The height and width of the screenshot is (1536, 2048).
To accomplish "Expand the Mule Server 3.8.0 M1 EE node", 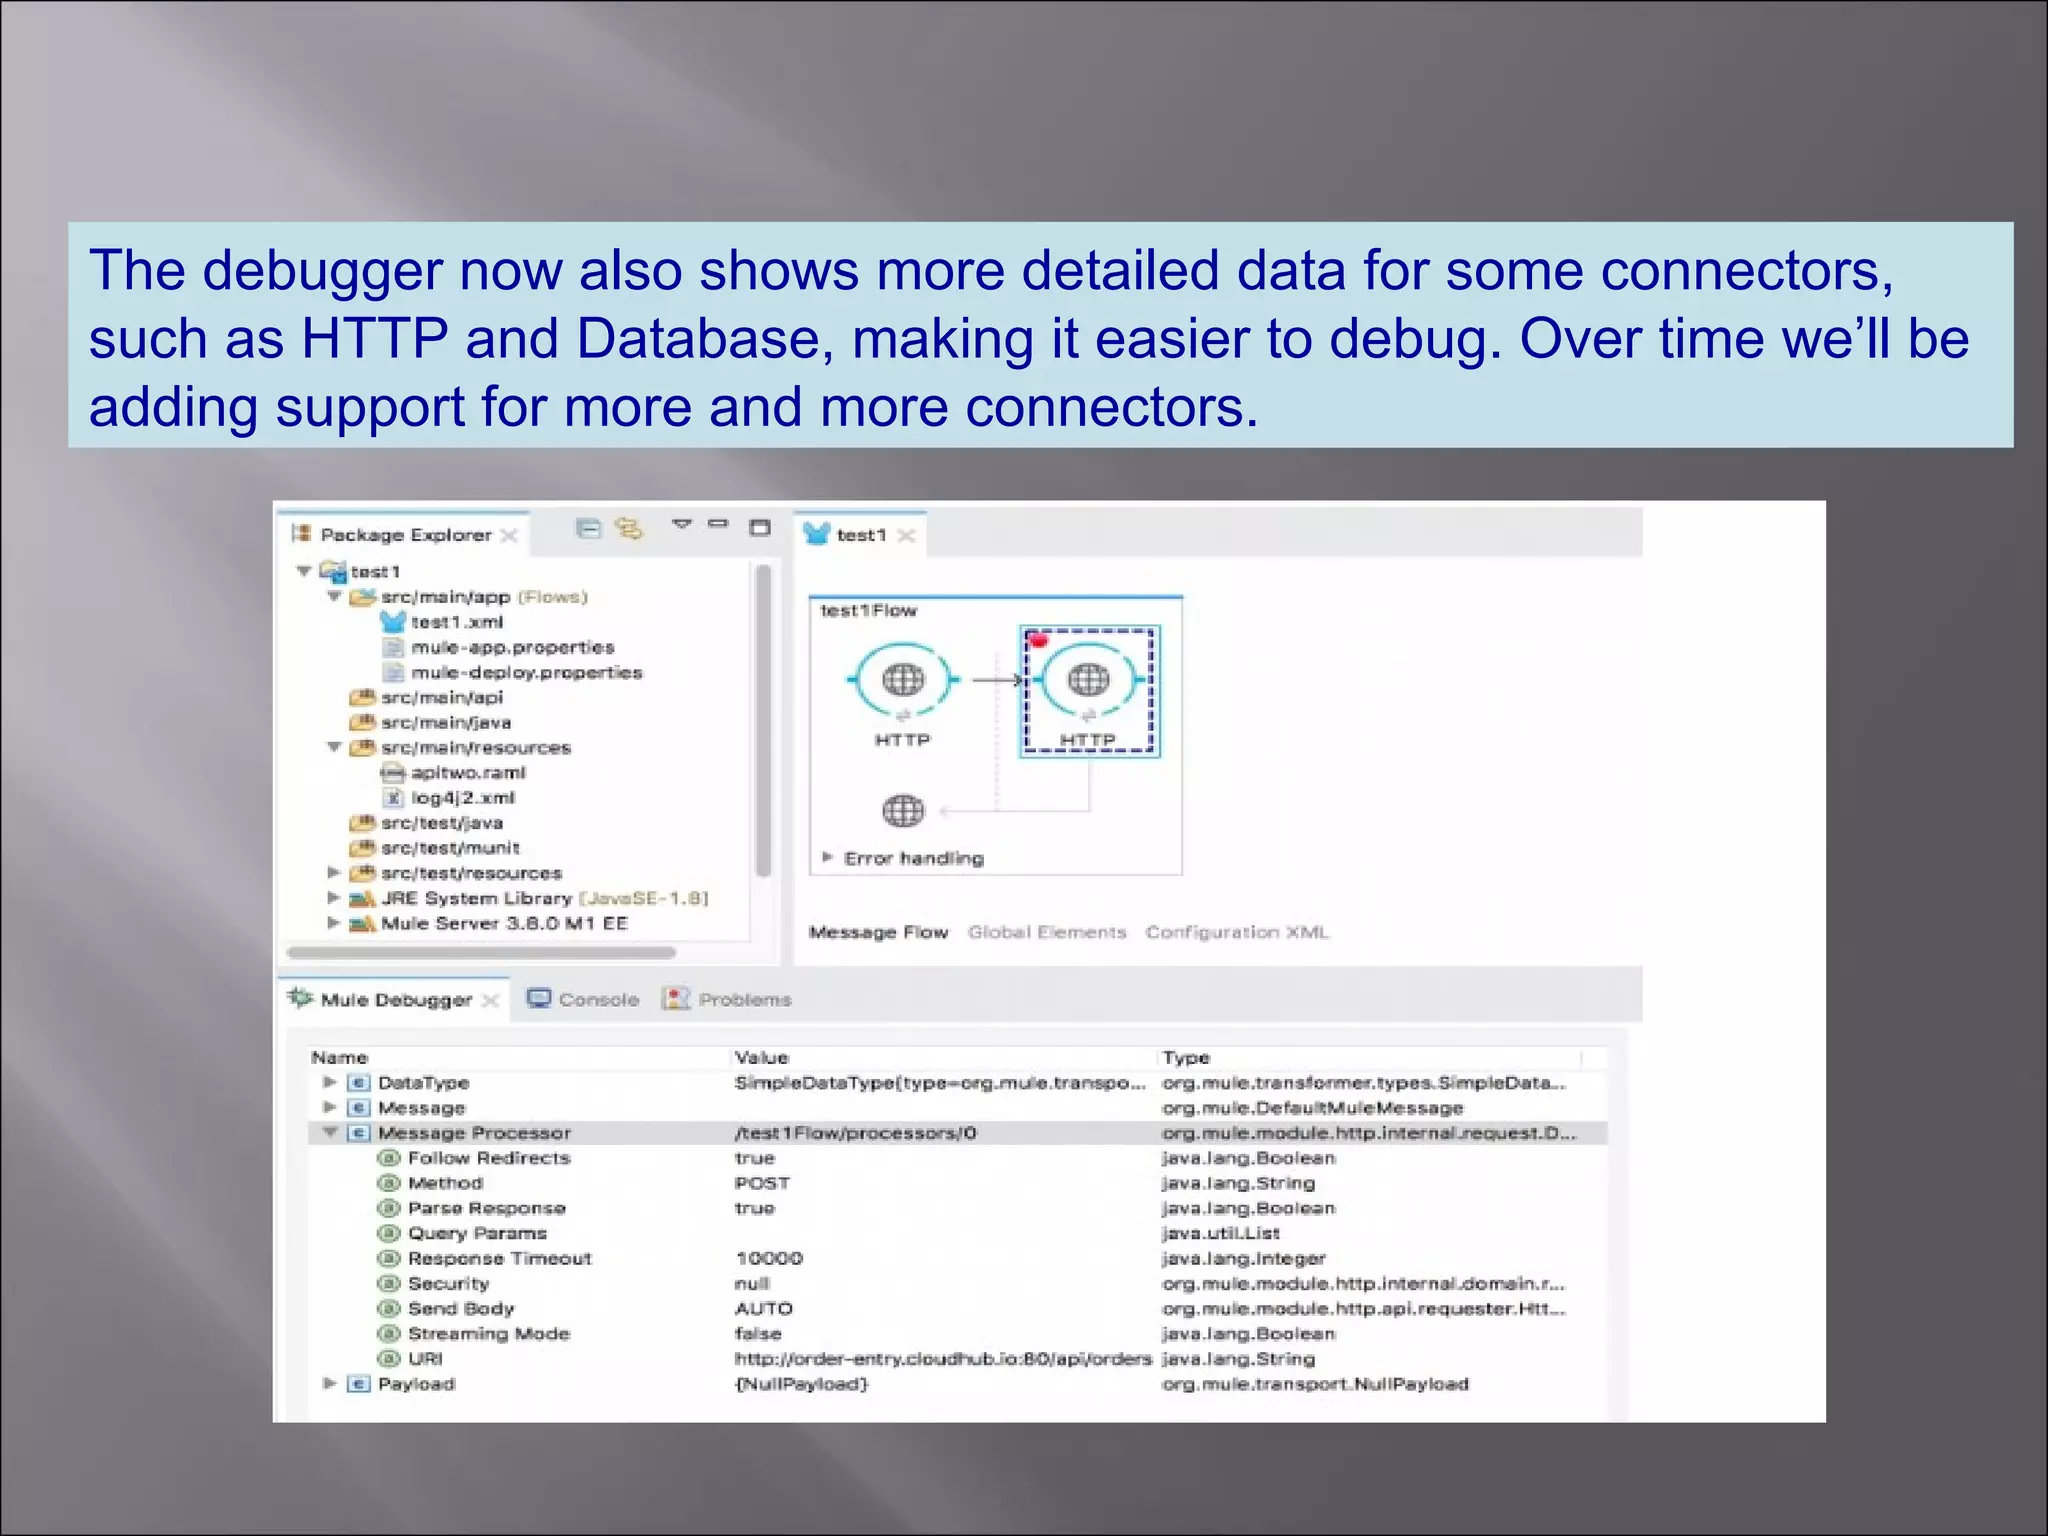I will 334,923.
